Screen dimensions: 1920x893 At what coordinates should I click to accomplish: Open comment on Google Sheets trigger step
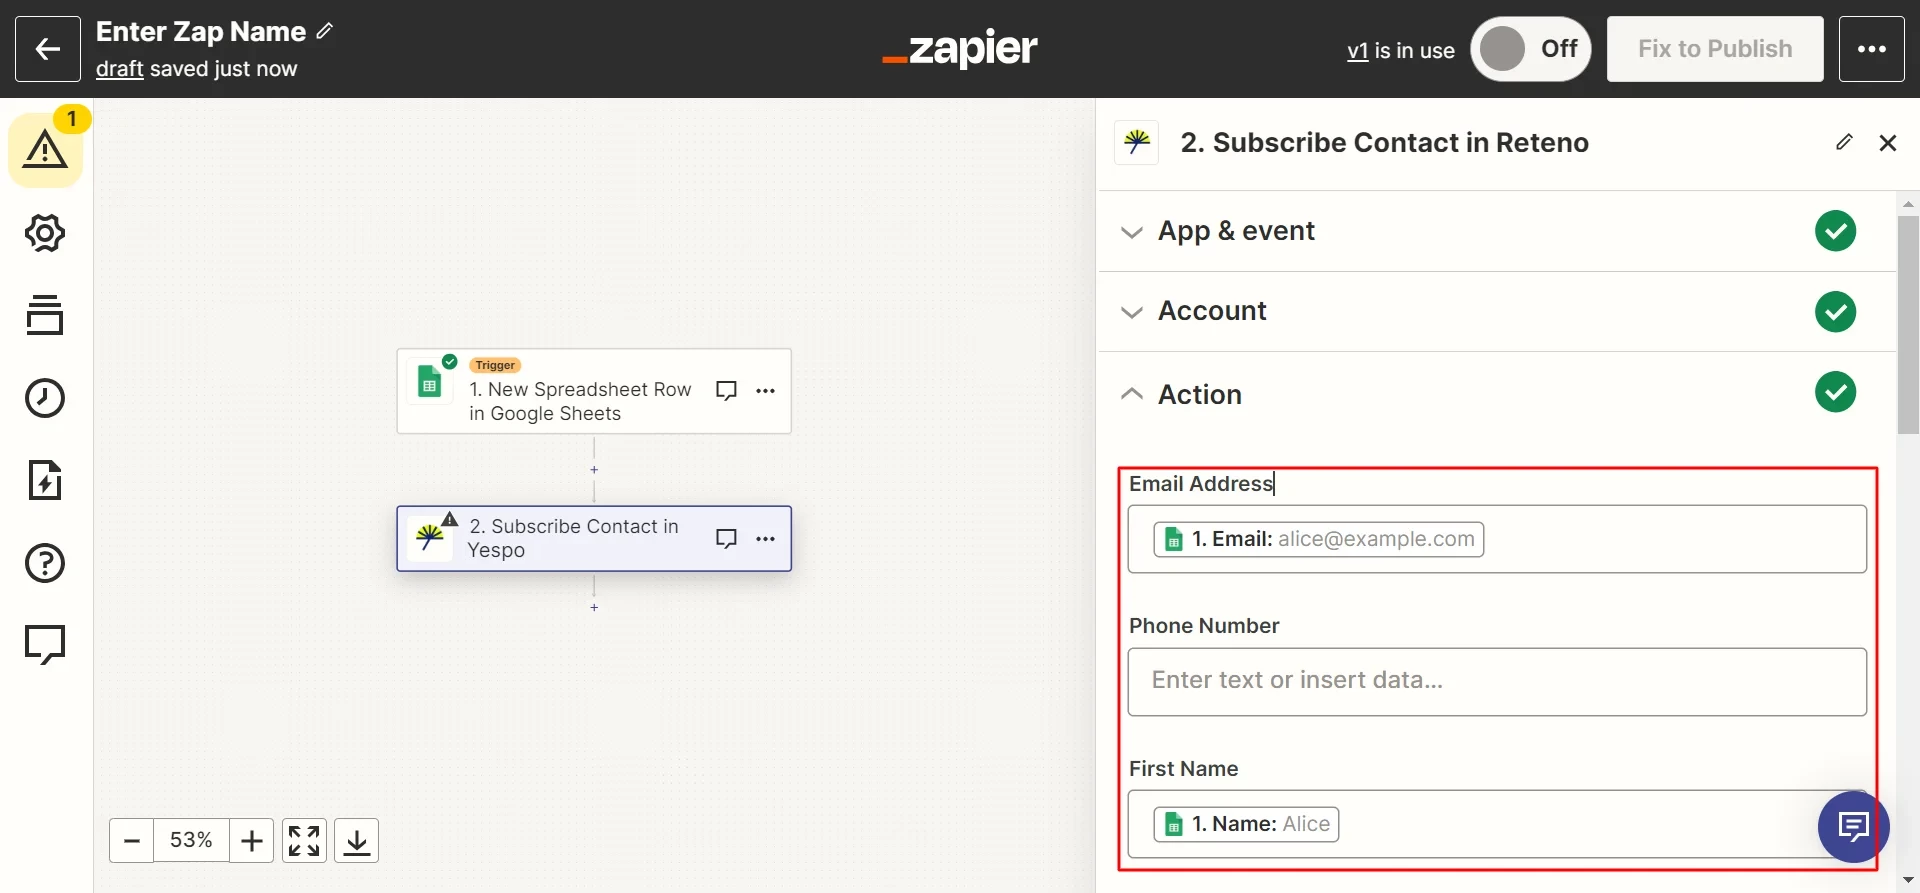727,391
